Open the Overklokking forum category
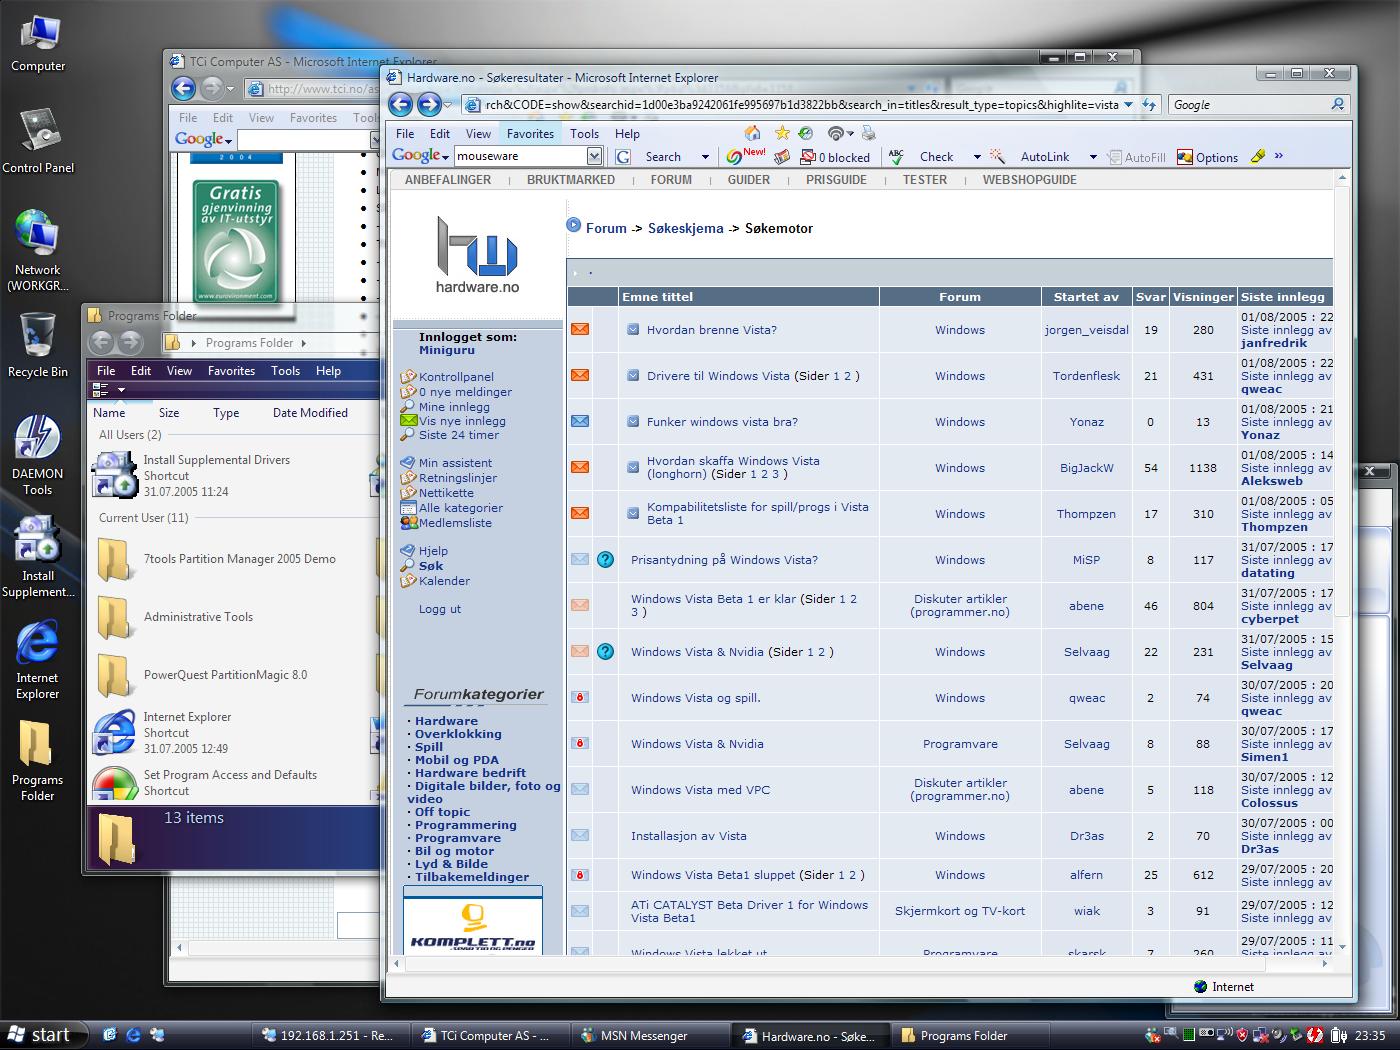Screen dimensions: 1400x1050 pos(458,734)
